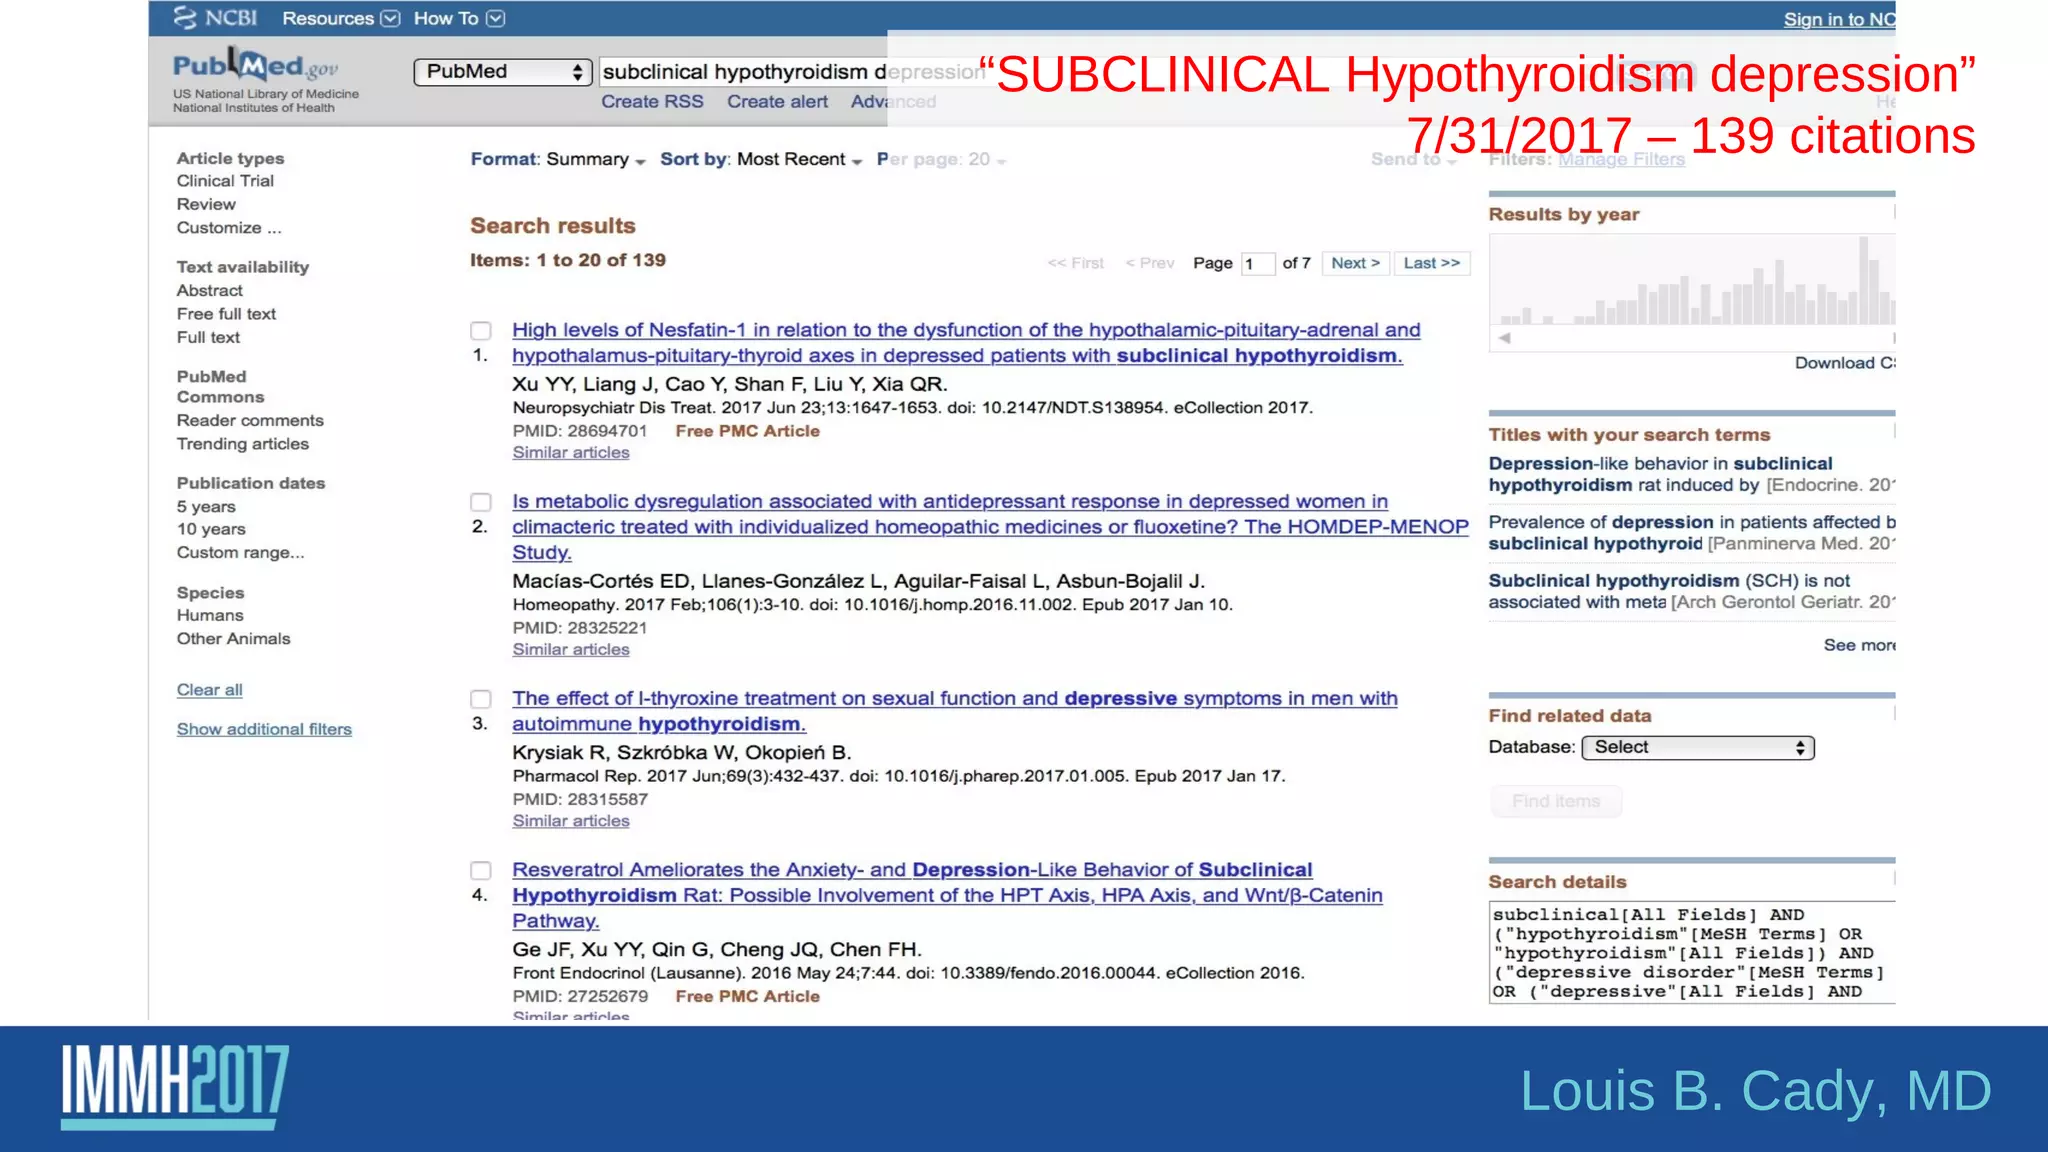The image size is (2048, 1152).
Task: Click Free PMC Article for PMID 27252679
Action: tap(747, 996)
